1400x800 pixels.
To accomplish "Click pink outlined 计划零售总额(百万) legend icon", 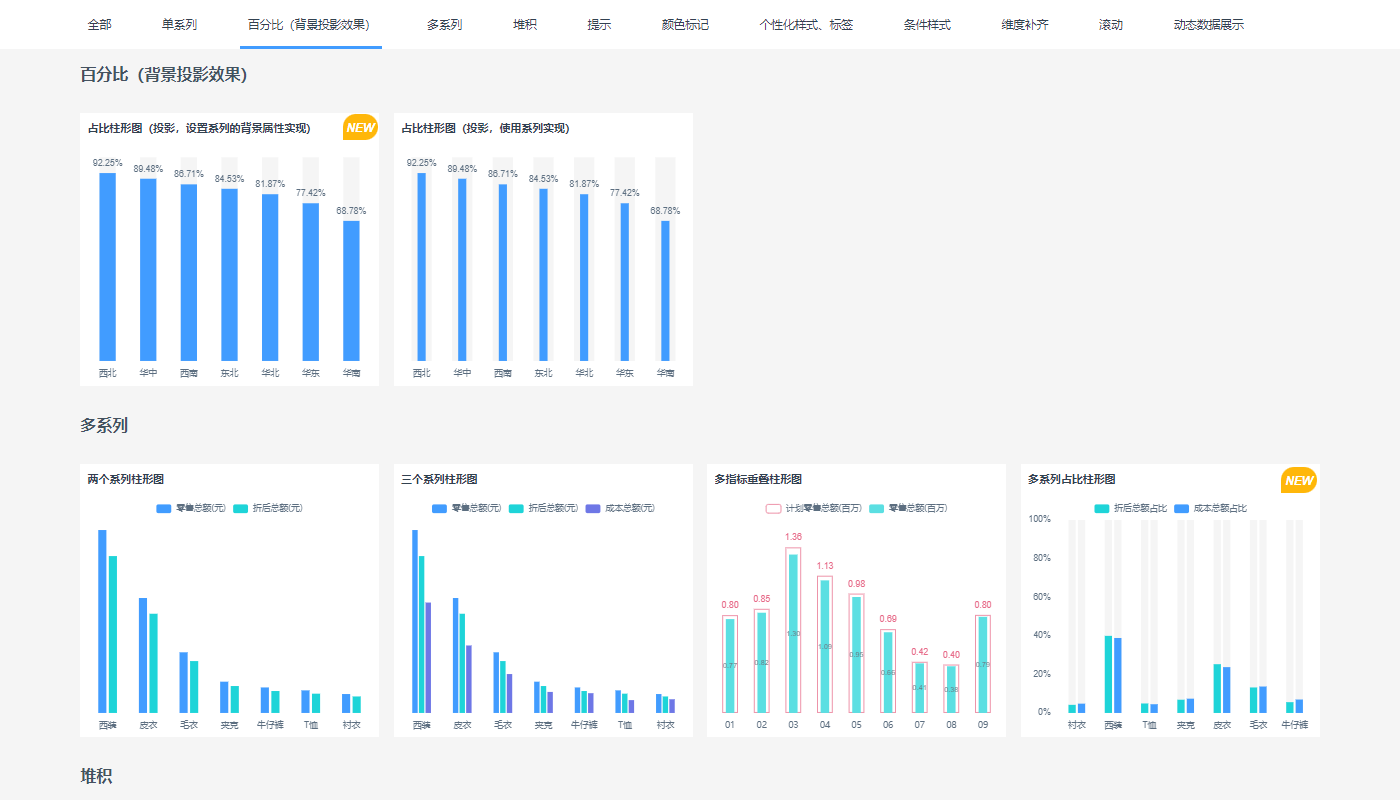I will point(773,508).
